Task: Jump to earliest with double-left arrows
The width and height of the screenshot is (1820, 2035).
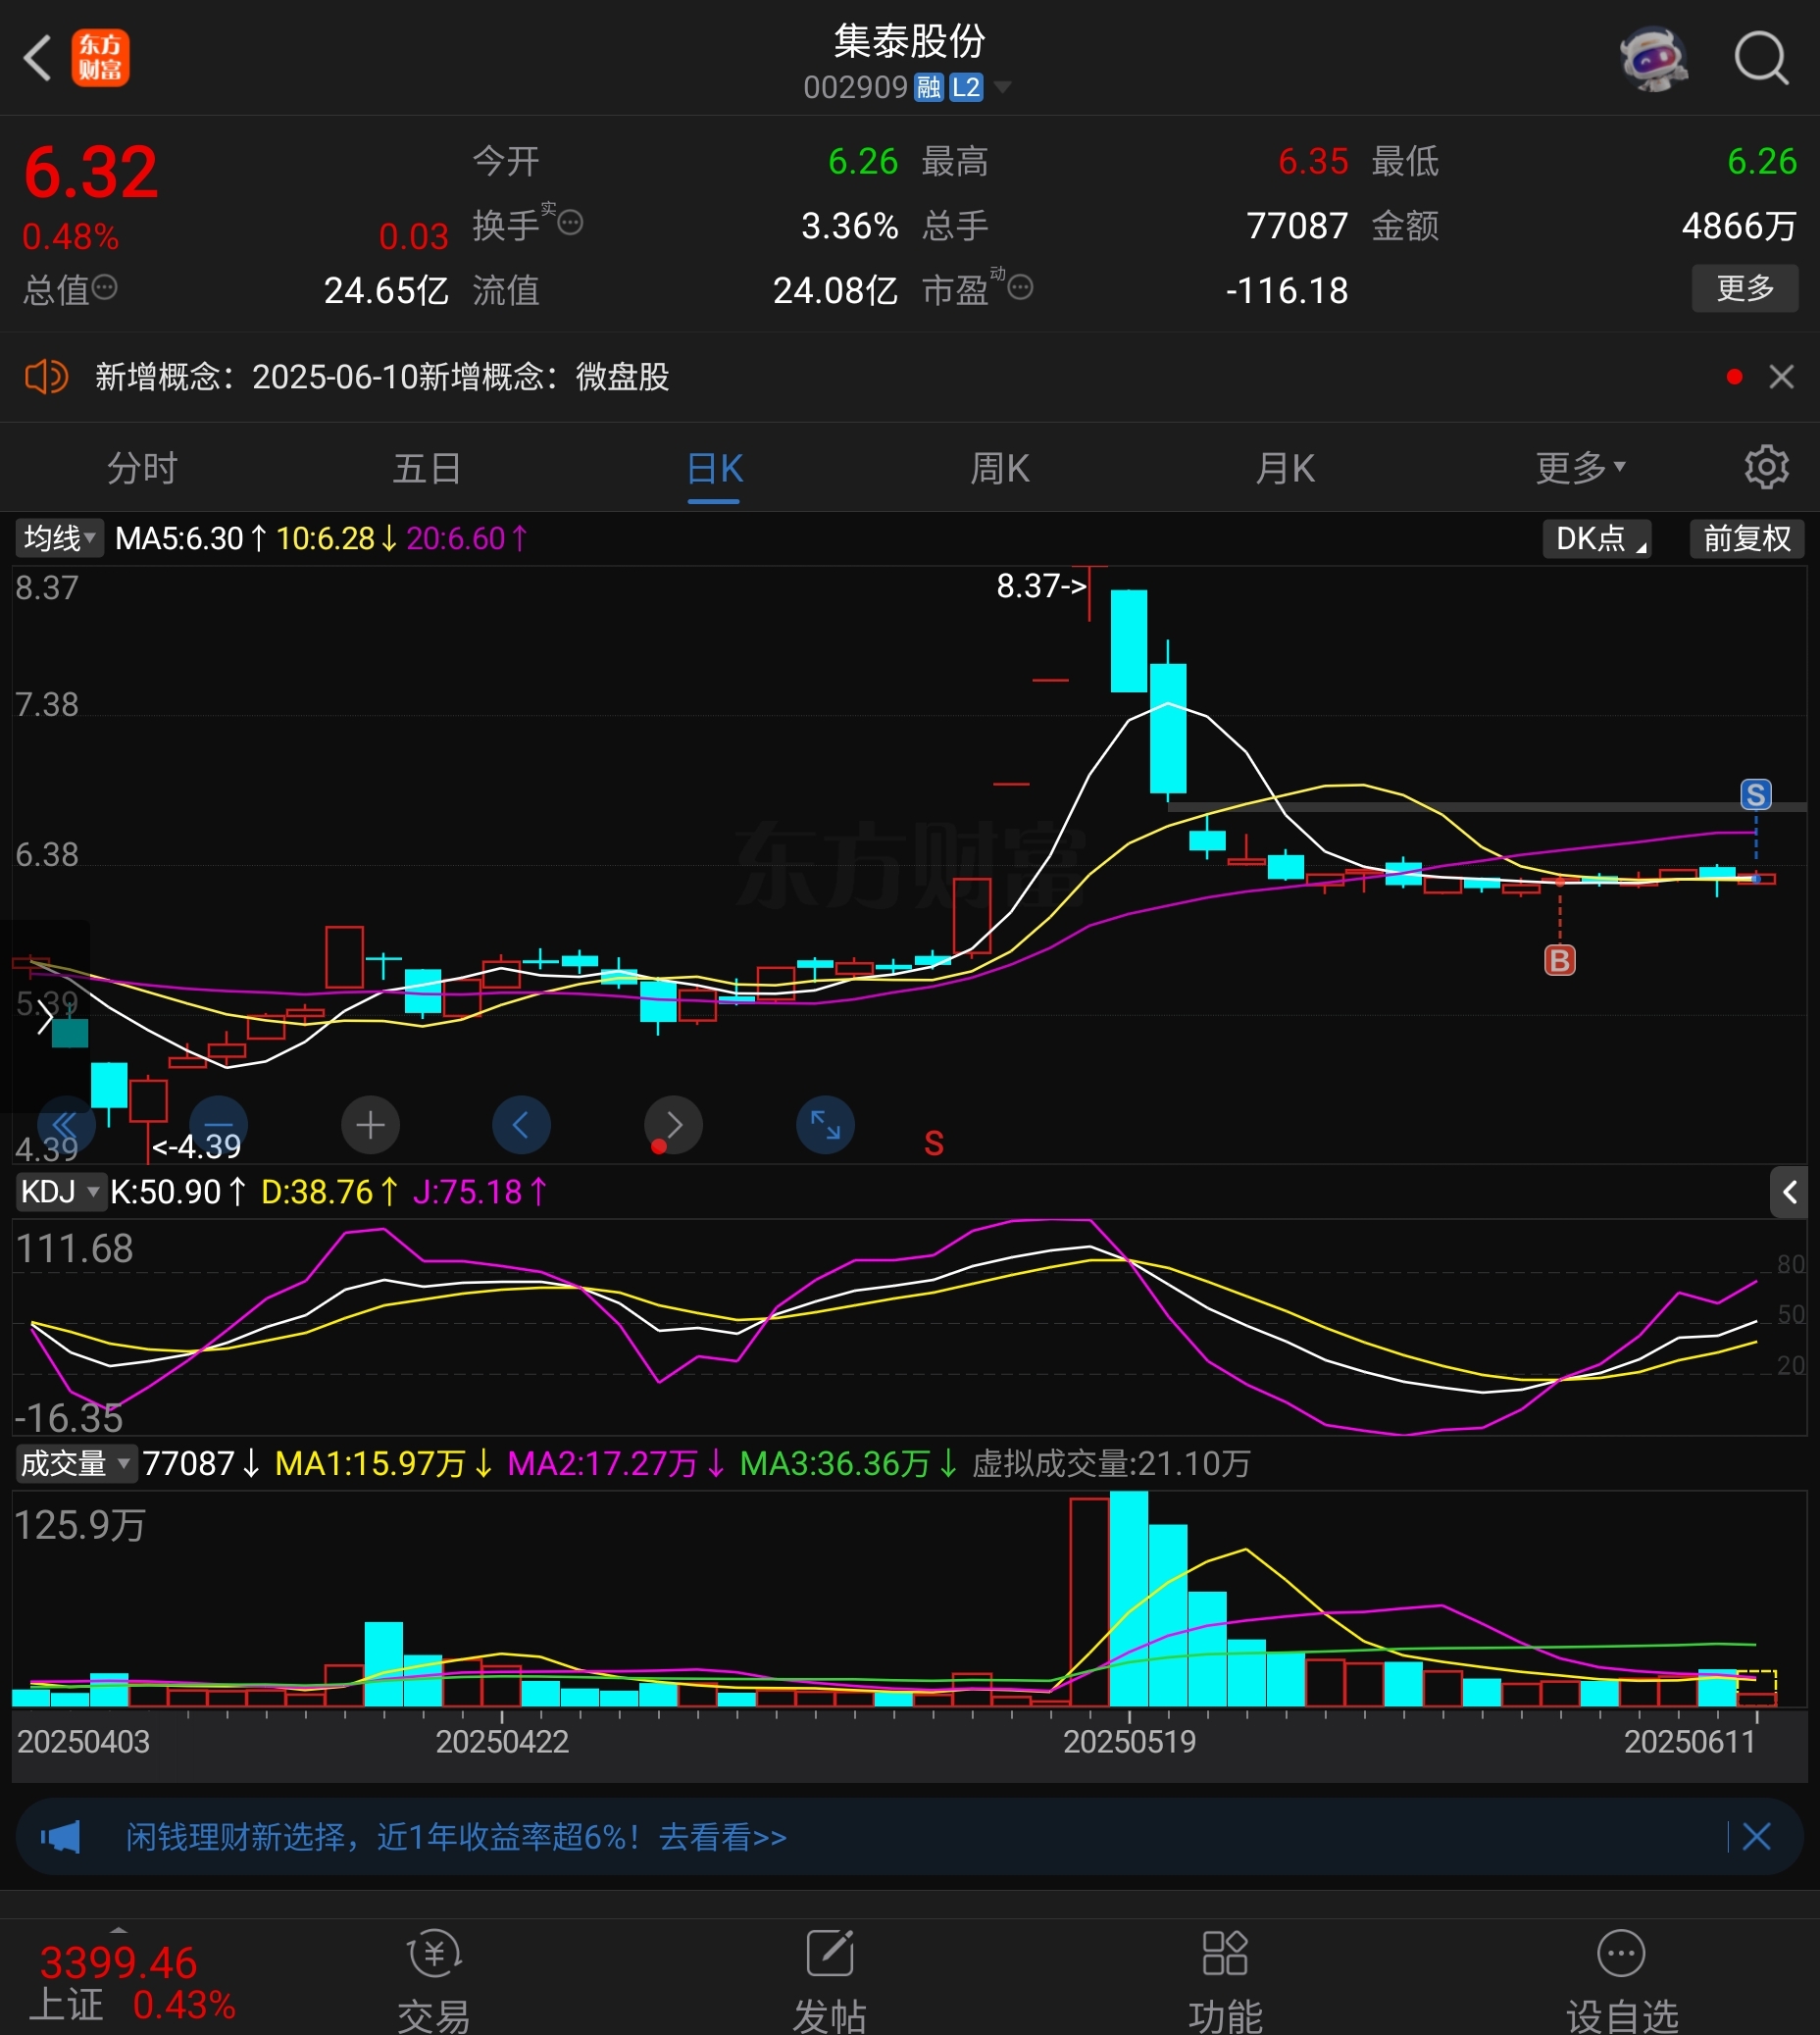Action: pyautogui.click(x=66, y=1126)
